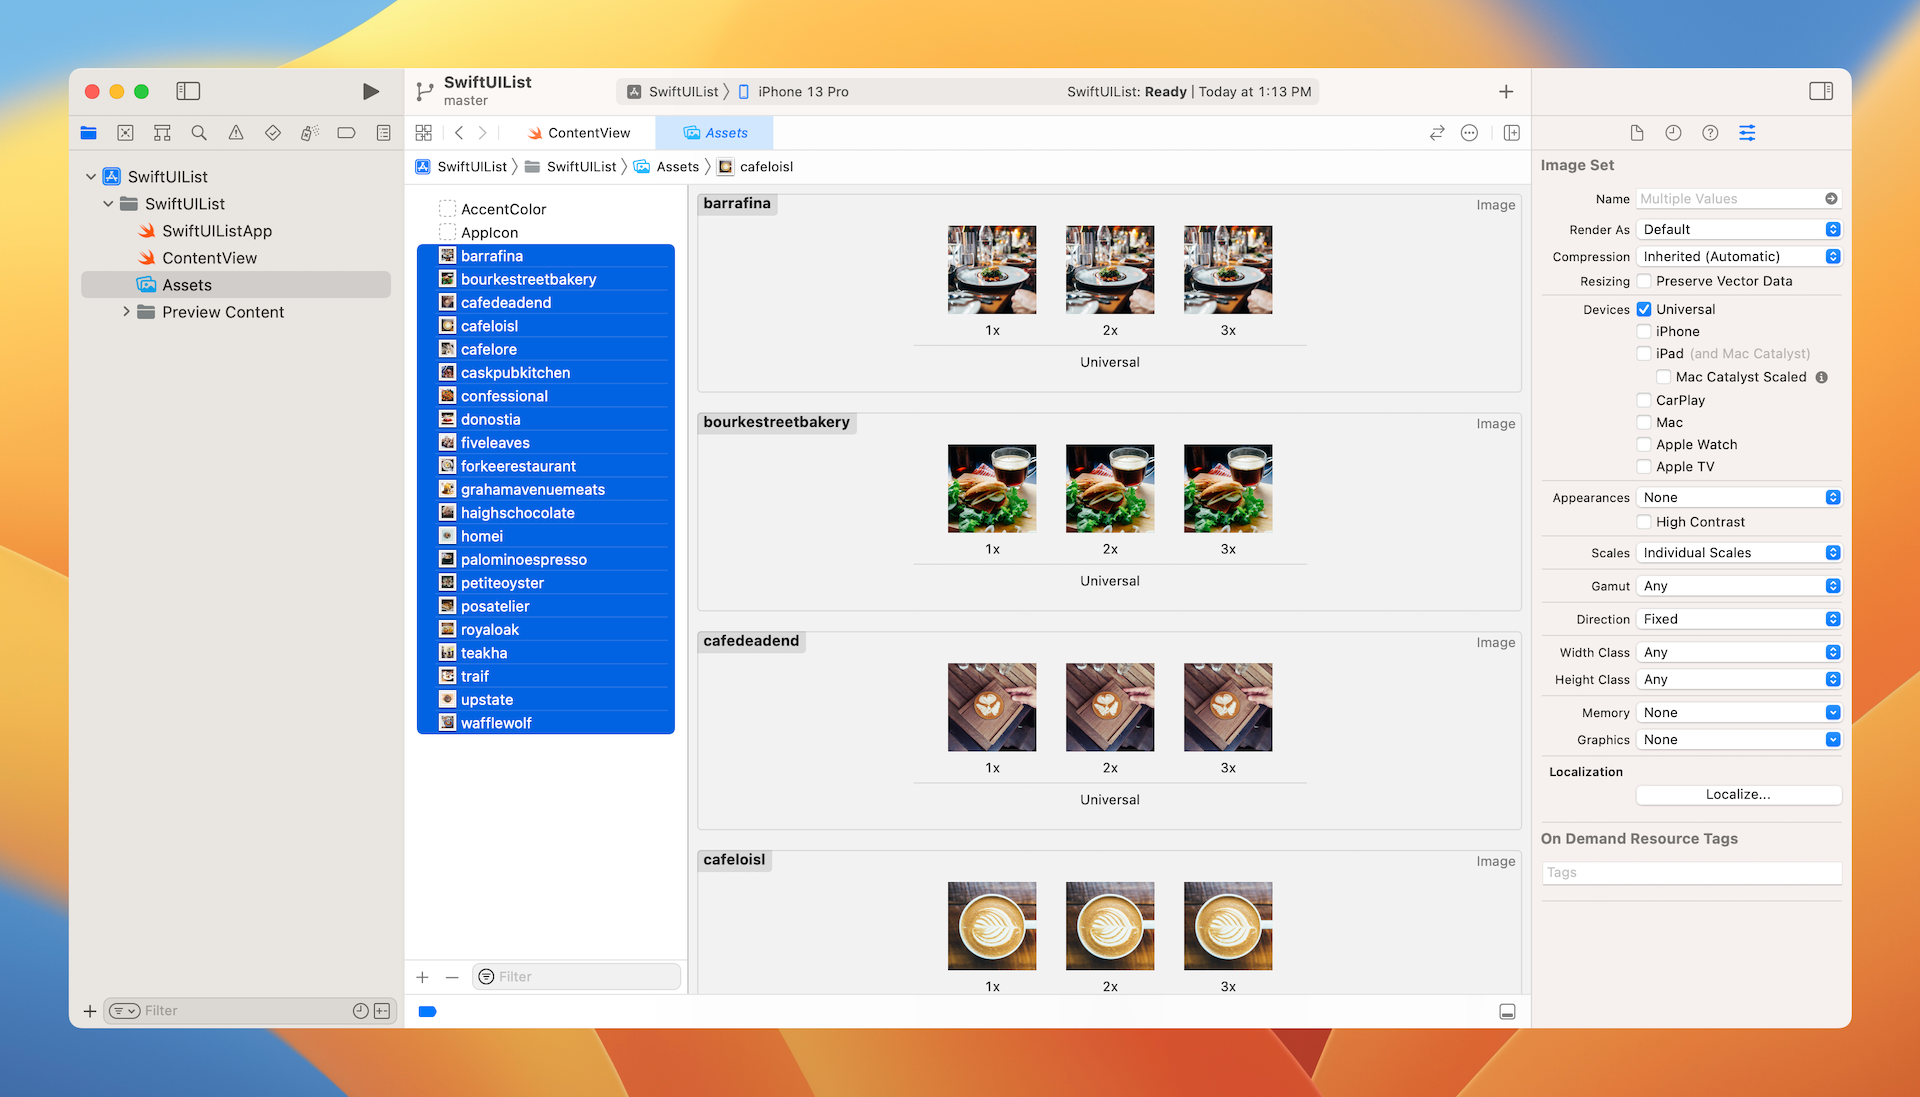Open the Test navigator

point(272,131)
